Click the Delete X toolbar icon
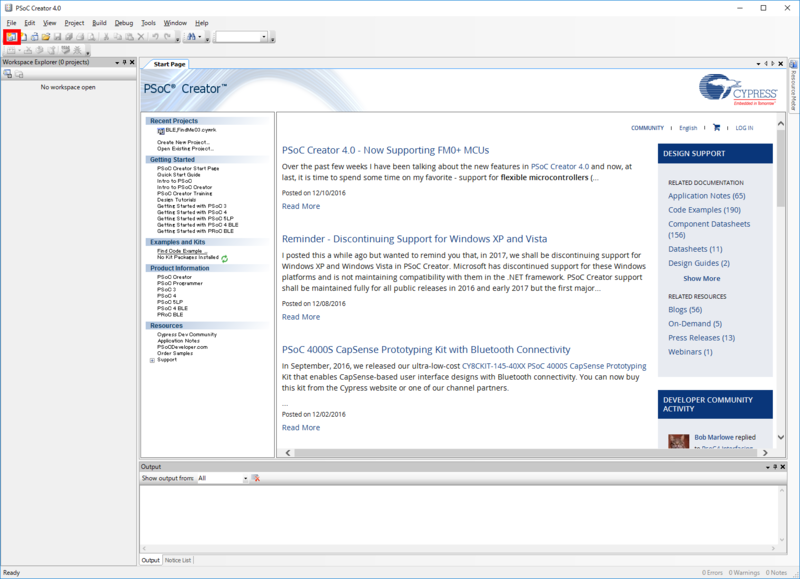 [141, 37]
